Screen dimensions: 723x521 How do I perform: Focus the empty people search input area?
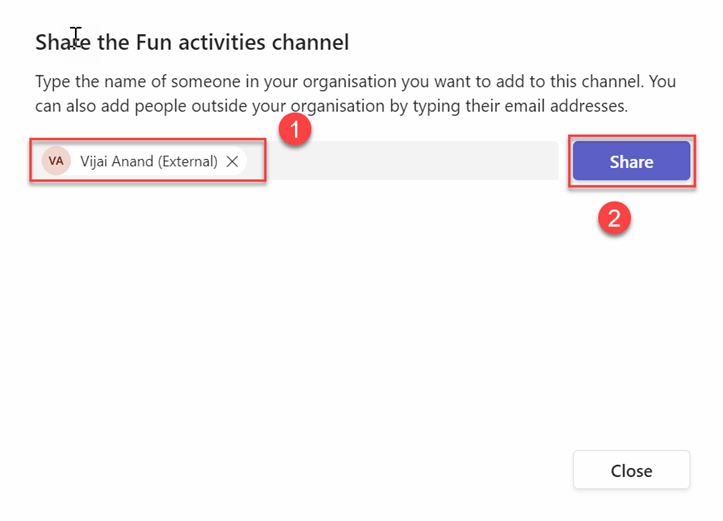point(410,161)
